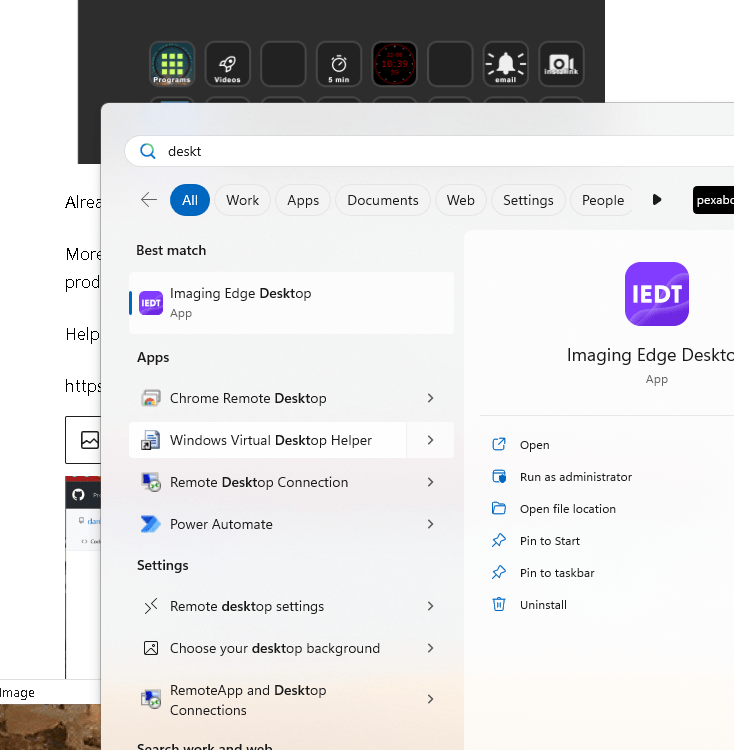The width and height of the screenshot is (734, 750).
Task: Expand Remote Desktop Connection chevron
Action: coord(430,482)
